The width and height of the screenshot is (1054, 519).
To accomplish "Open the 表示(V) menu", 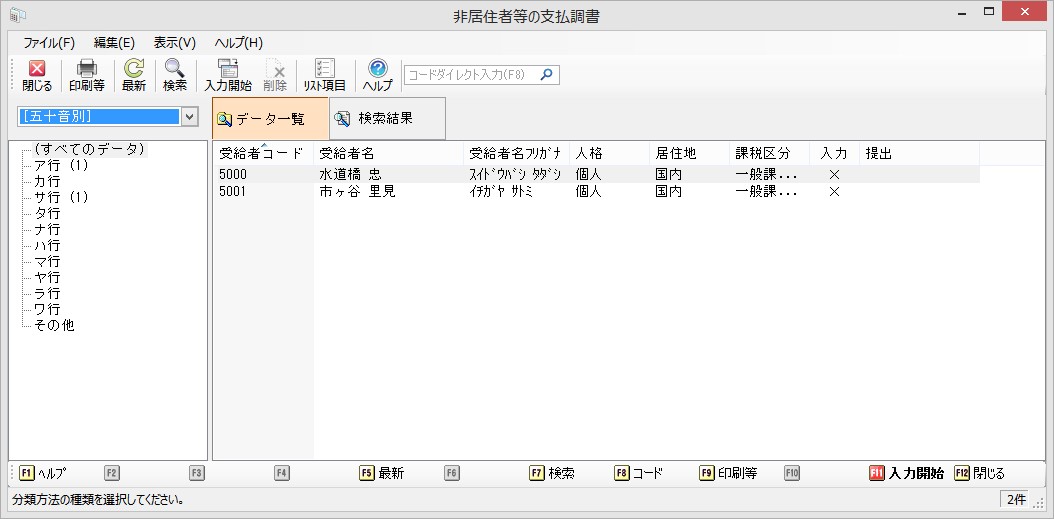I will click(174, 43).
